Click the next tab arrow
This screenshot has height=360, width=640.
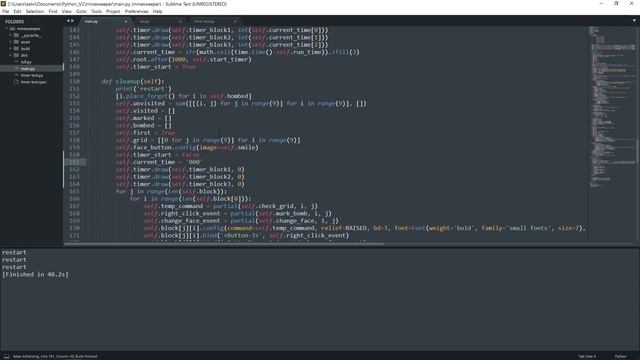point(73,21)
